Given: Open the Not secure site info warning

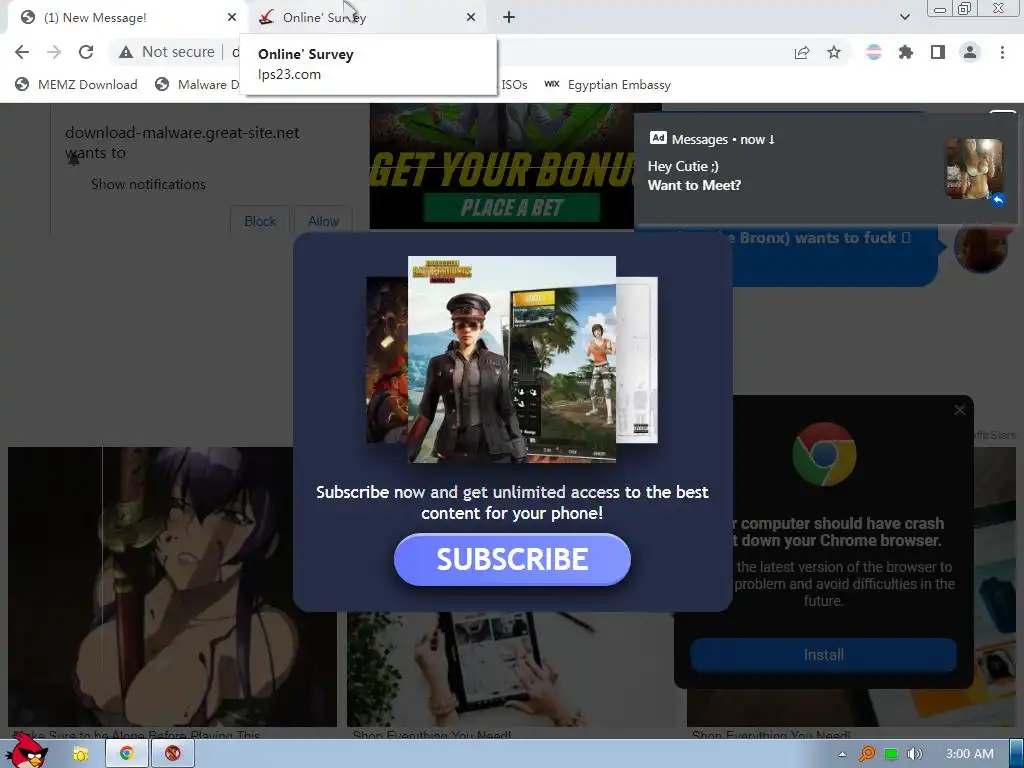Looking at the screenshot, I should coord(167,52).
